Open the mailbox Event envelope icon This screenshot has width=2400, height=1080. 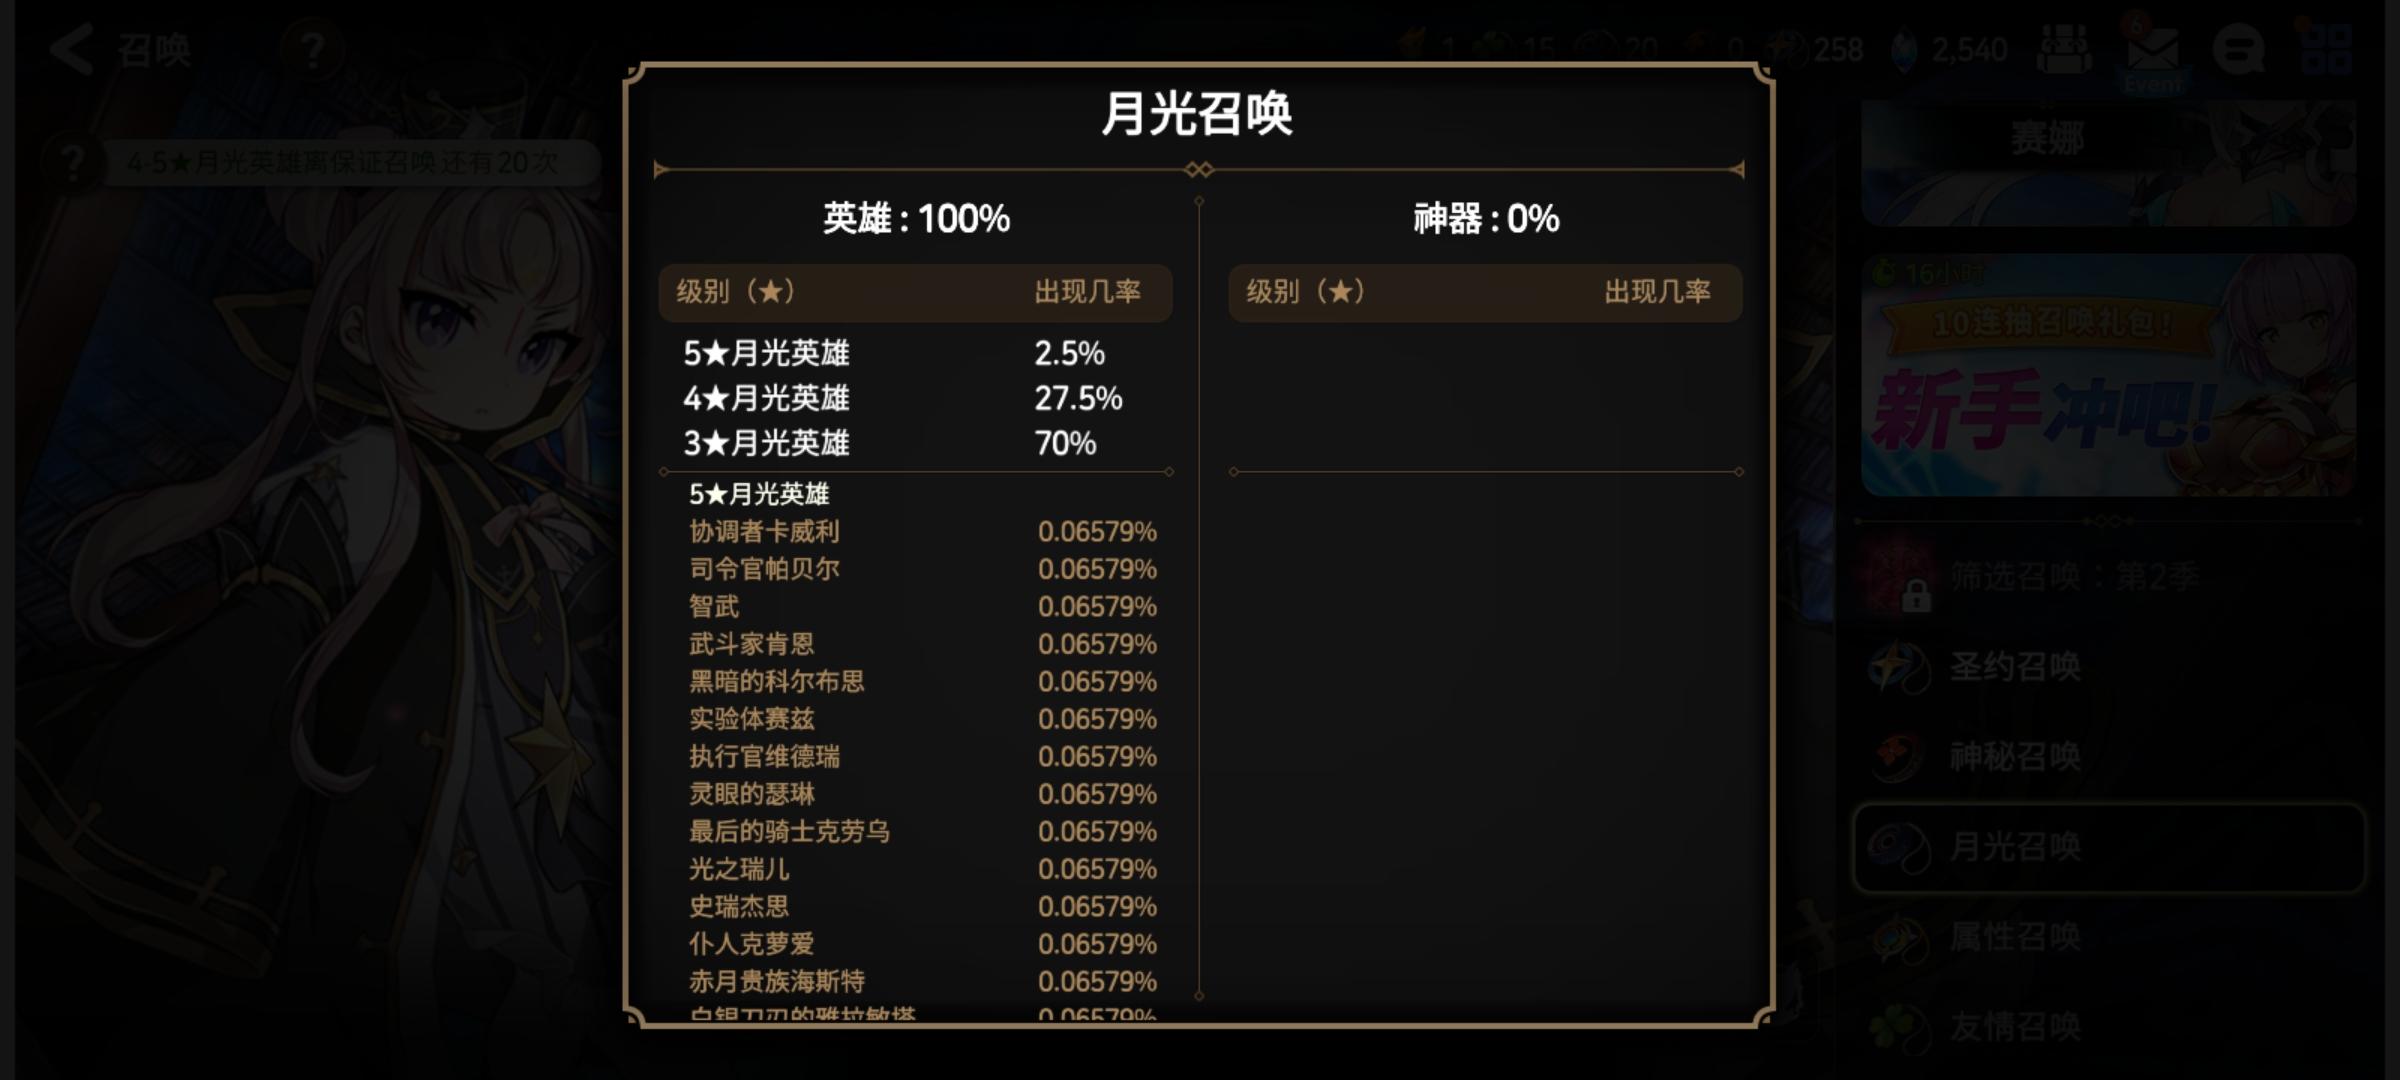[x=2154, y=50]
